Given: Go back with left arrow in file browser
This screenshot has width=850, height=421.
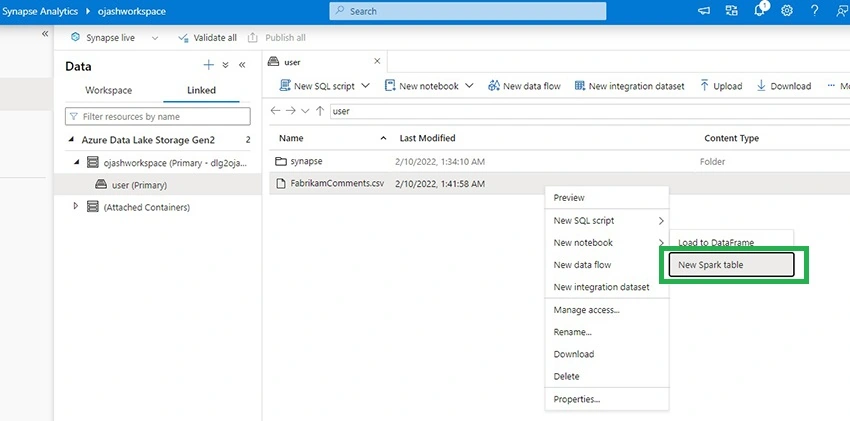Looking at the screenshot, I should (275, 111).
